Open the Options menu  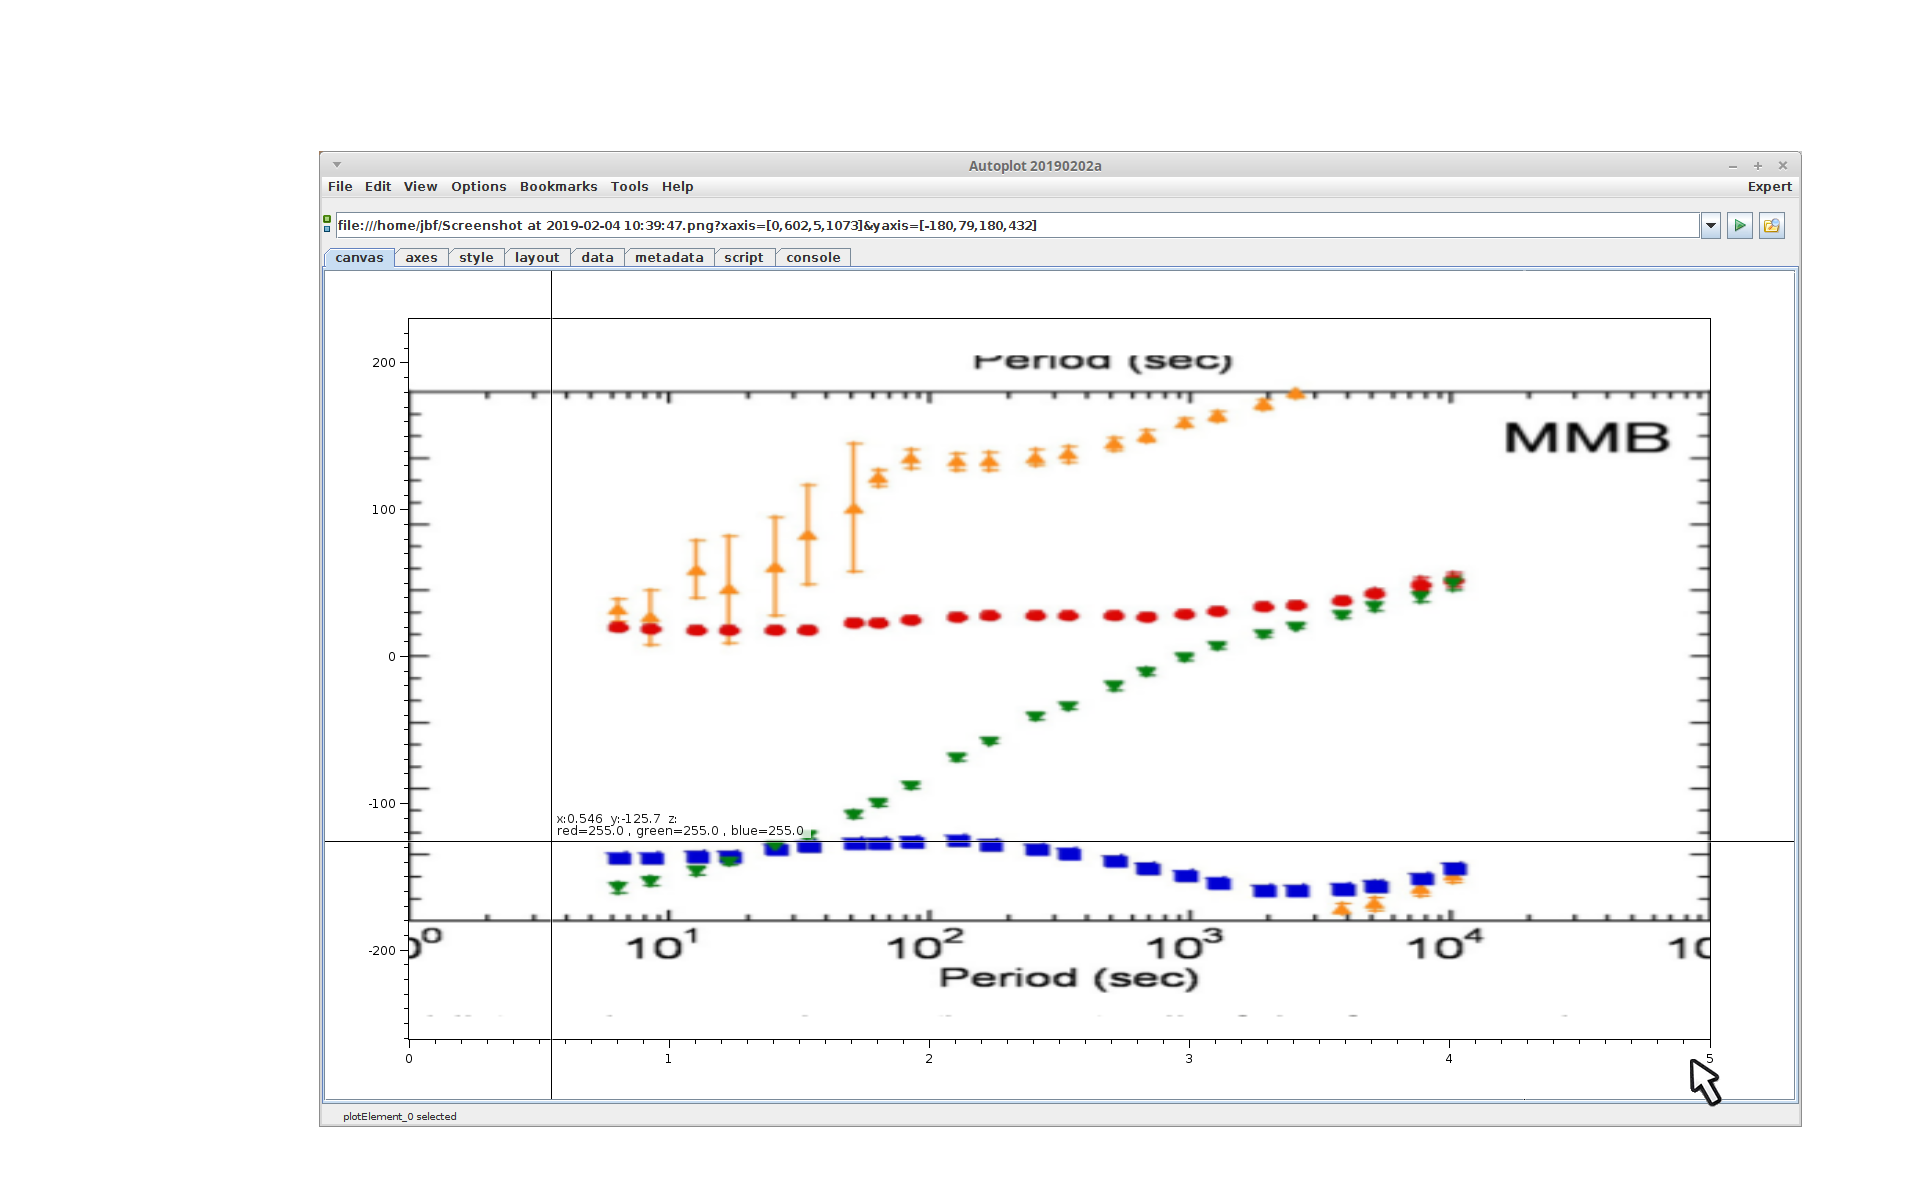pyautogui.click(x=478, y=187)
